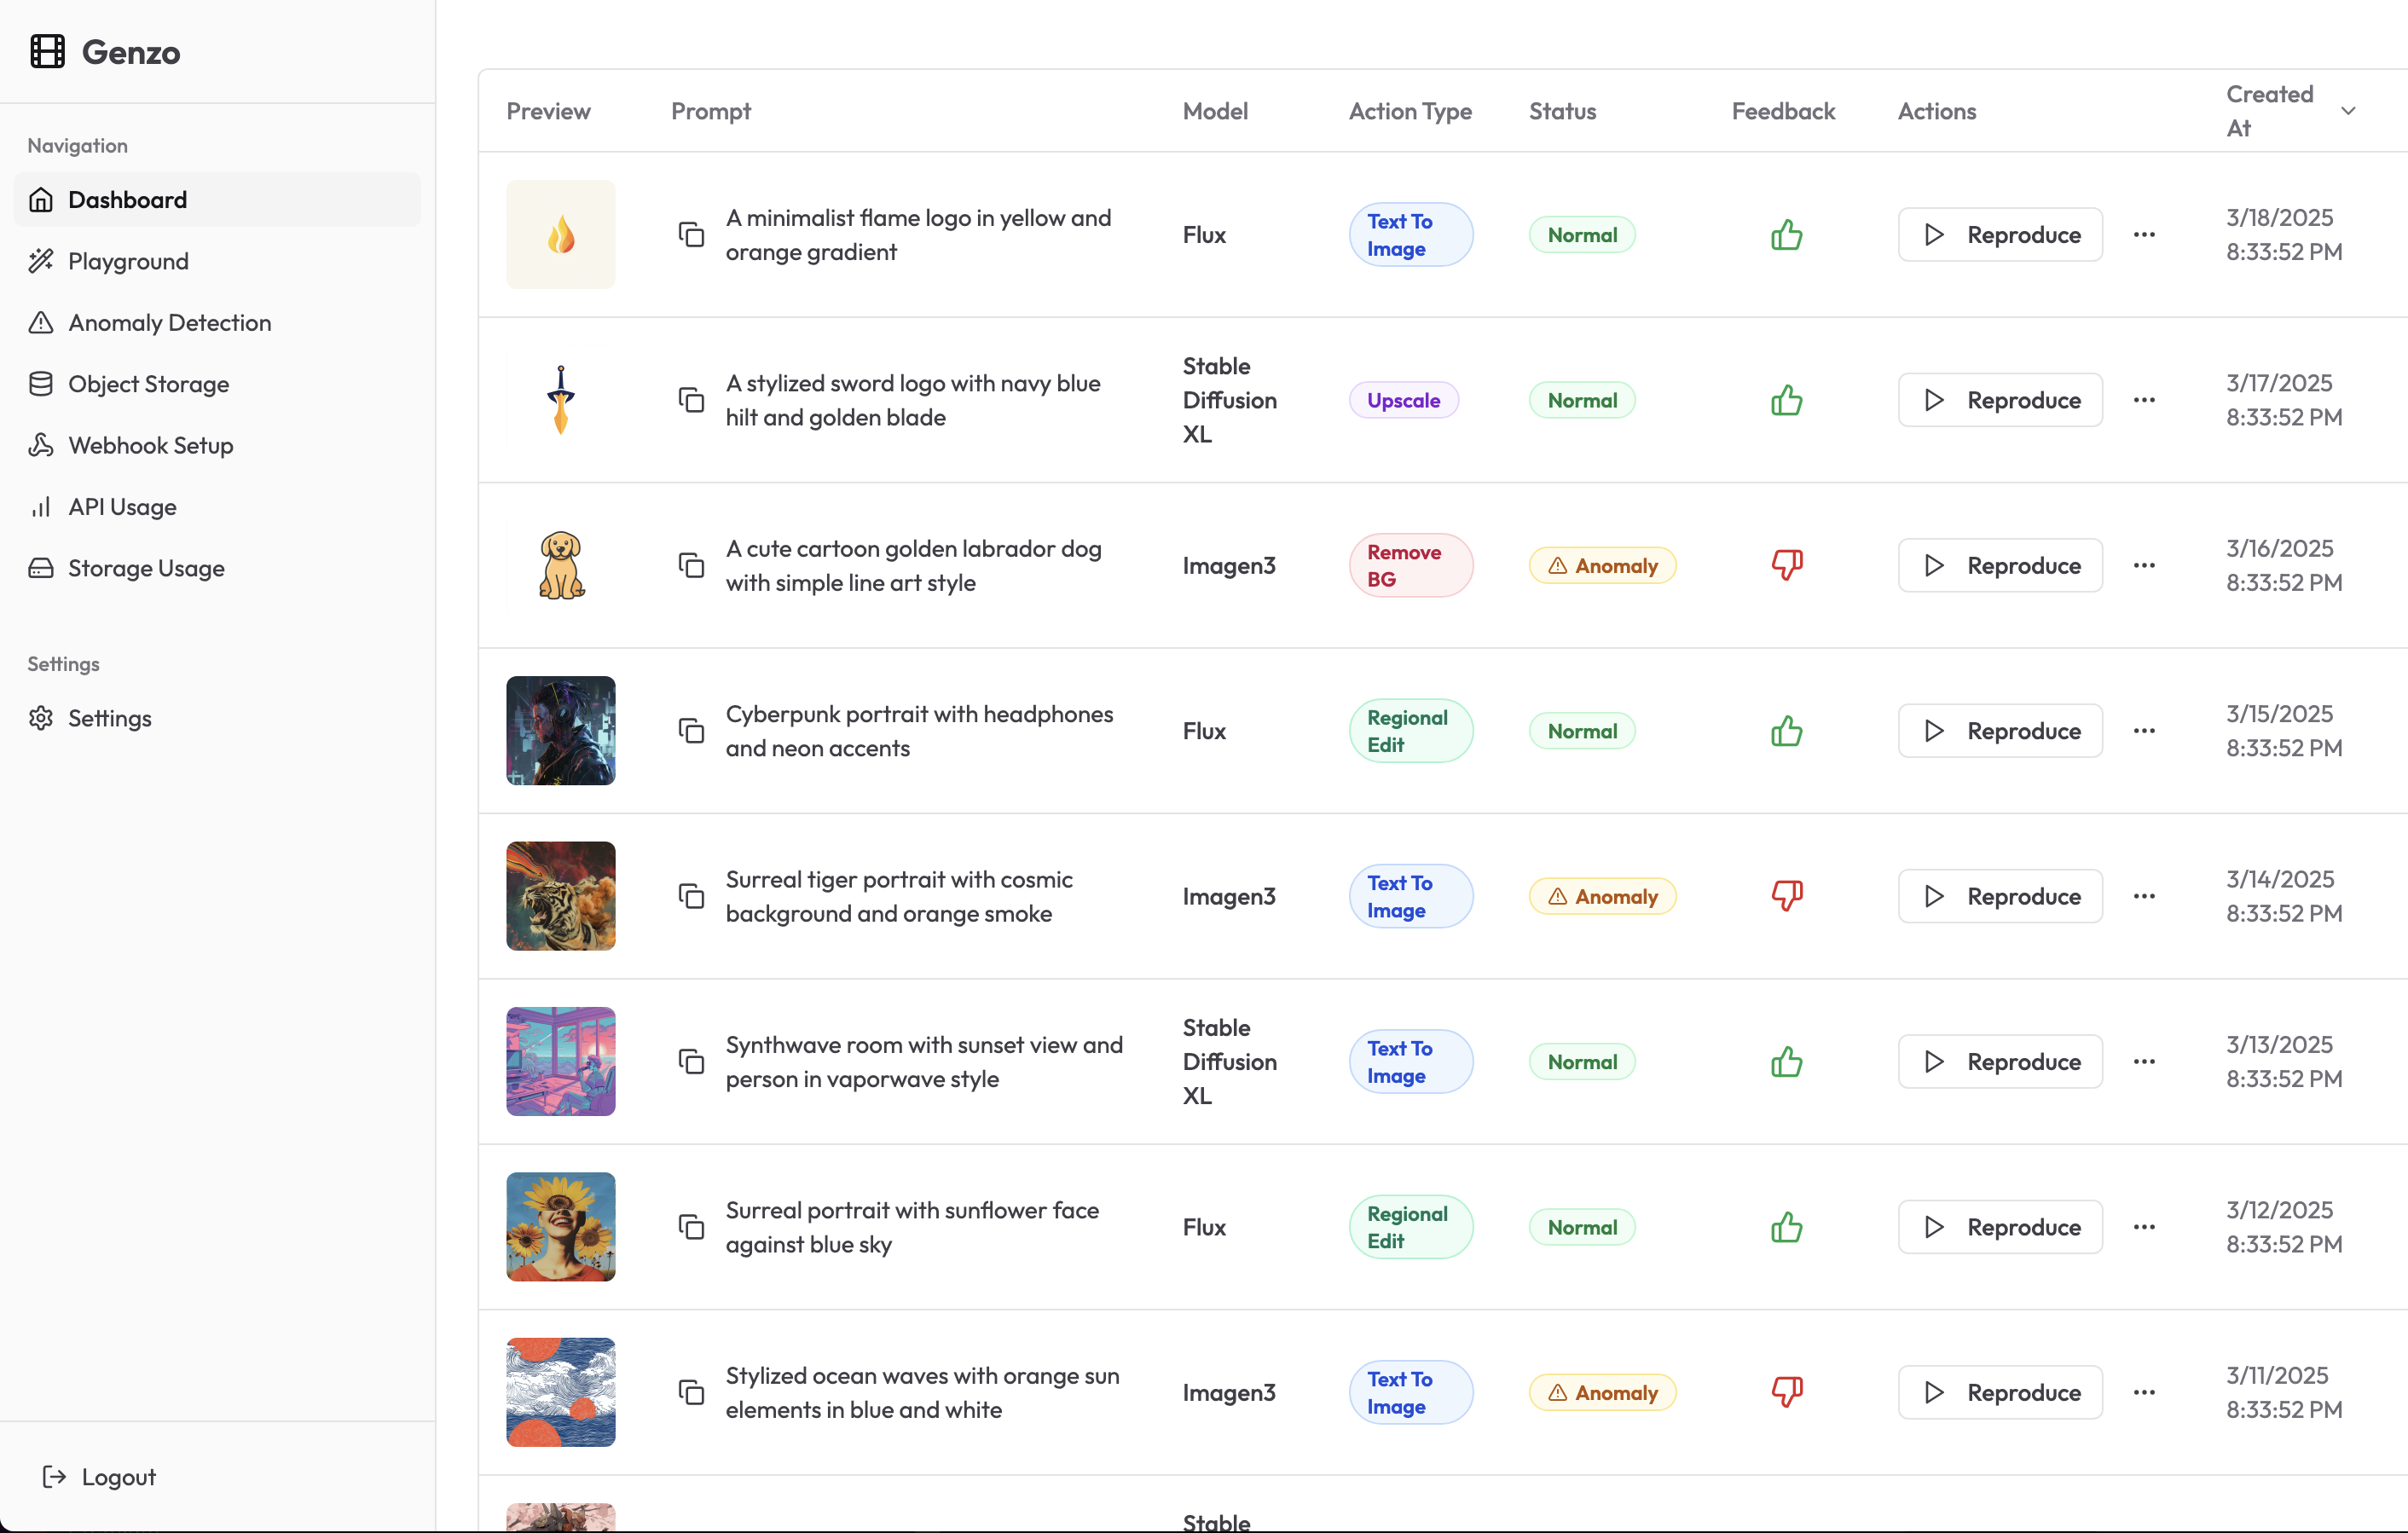Click the Genzo logo icon
Image resolution: width=2408 pixels, height=1533 pixels.
coord(47,51)
